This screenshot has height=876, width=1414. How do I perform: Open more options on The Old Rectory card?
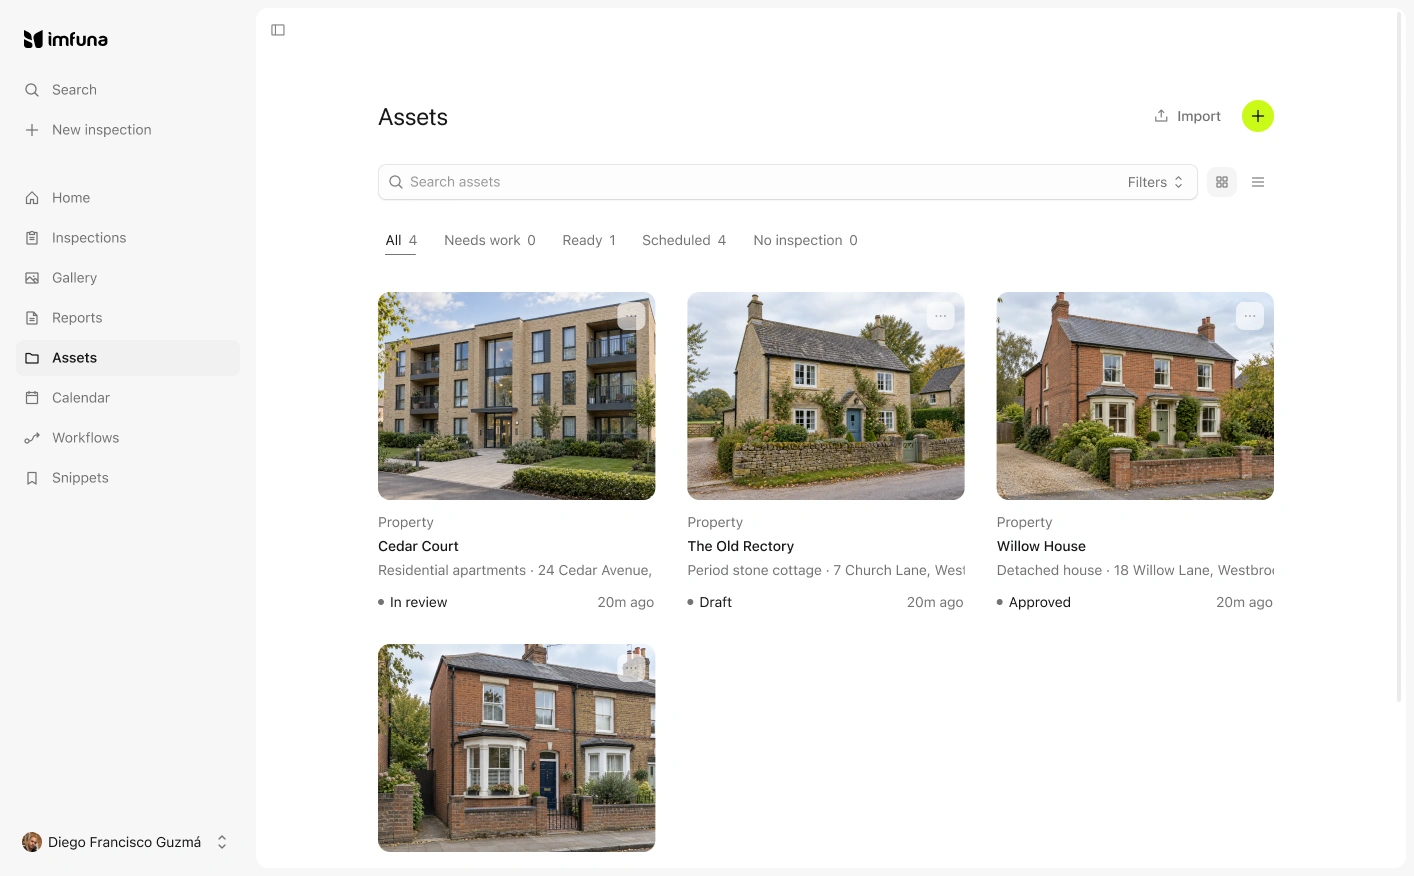940,316
